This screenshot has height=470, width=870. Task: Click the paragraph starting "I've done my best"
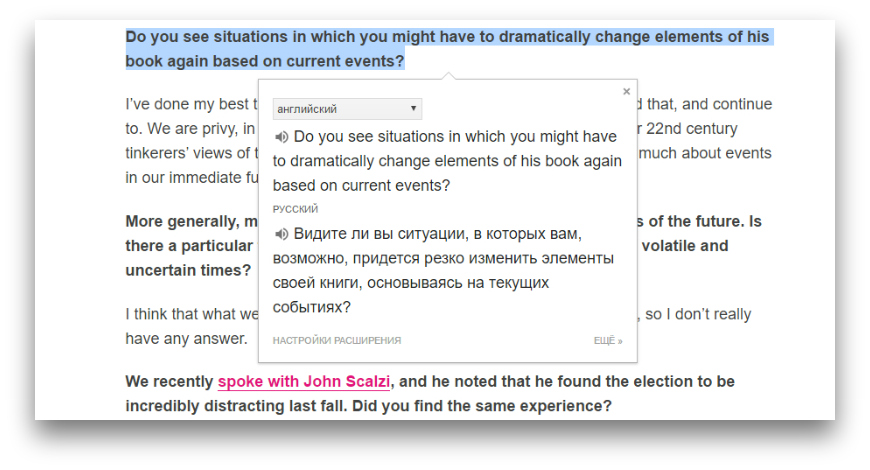(x=190, y=104)
